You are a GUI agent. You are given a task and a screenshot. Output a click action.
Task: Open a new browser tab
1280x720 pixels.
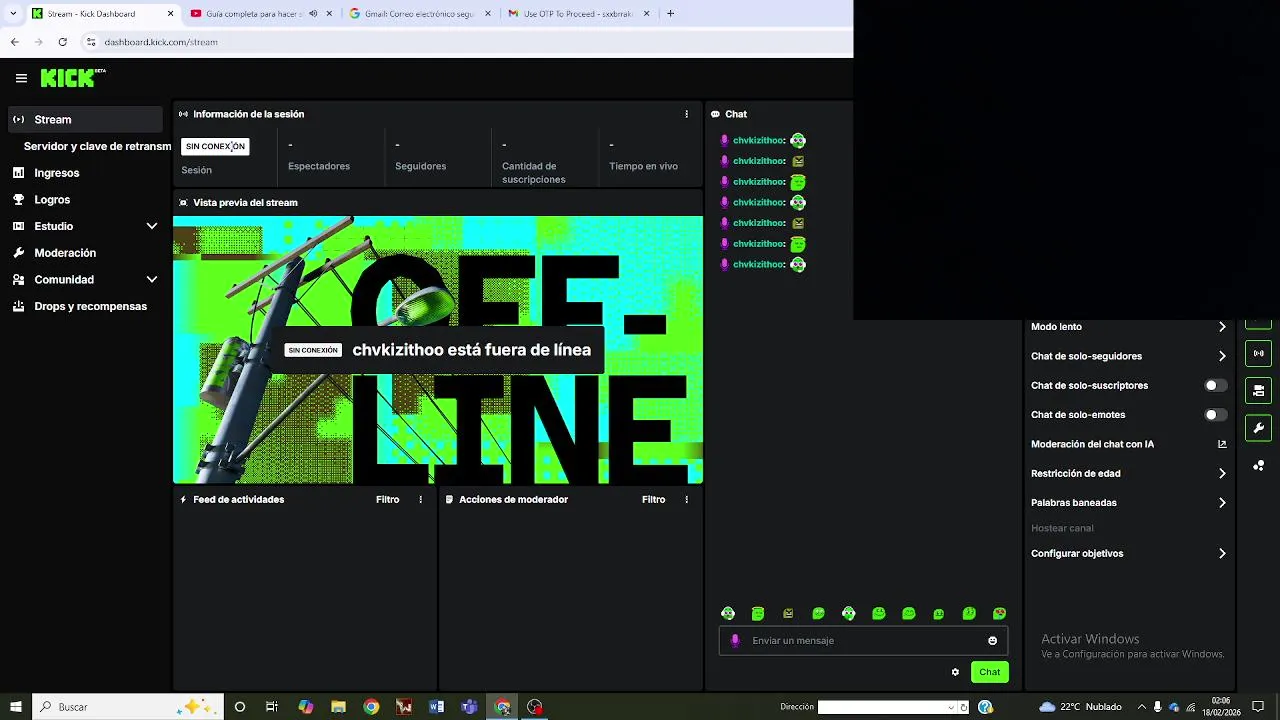[670, 13]
